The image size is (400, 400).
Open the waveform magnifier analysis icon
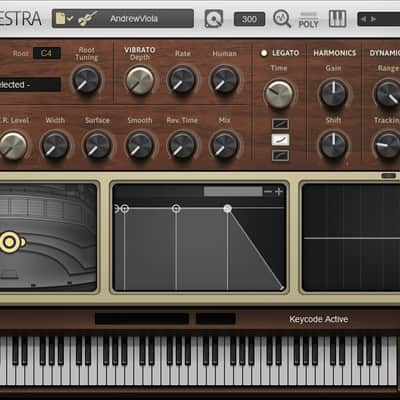tap(282, 19)
